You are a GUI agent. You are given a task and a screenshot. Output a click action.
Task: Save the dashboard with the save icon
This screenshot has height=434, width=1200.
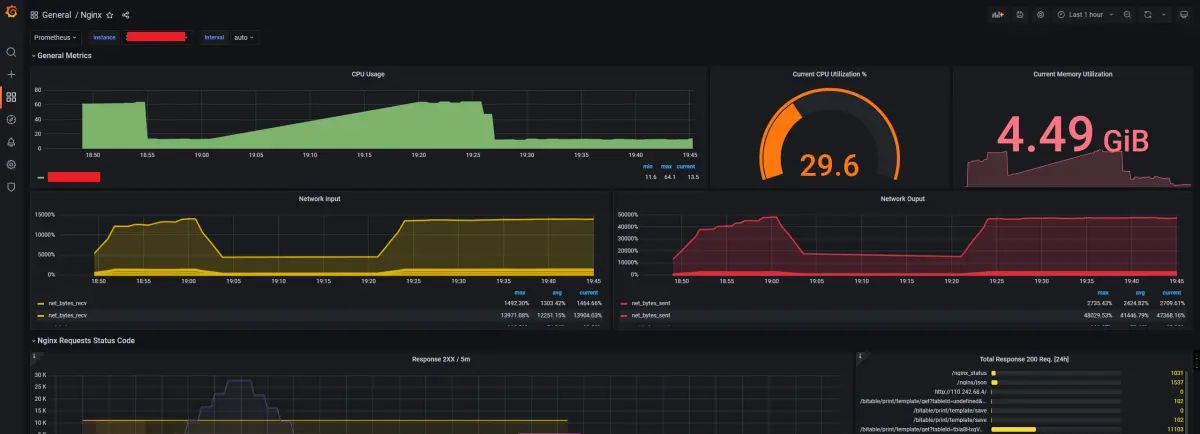coord(1020,15)
